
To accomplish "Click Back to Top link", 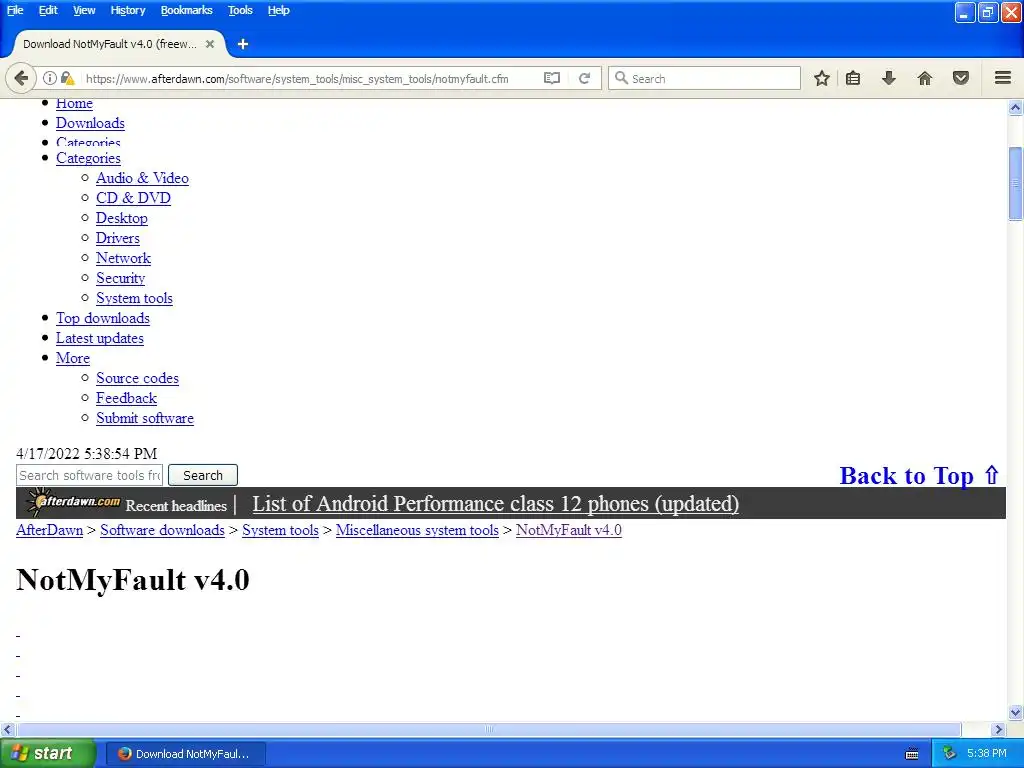I will coord(920,475).
